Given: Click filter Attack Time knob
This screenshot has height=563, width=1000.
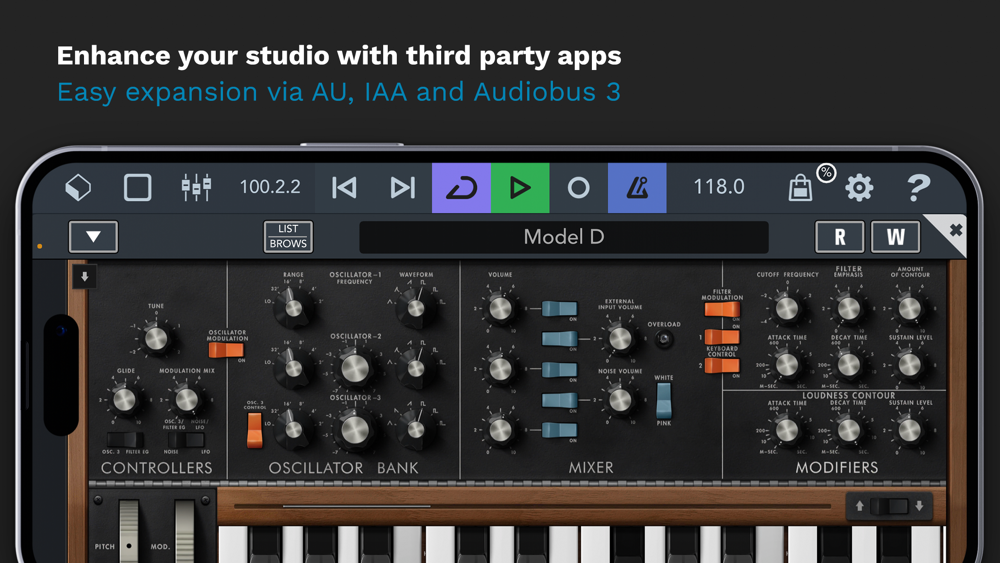Looking at the screenshot, I should tap(787, 365).
